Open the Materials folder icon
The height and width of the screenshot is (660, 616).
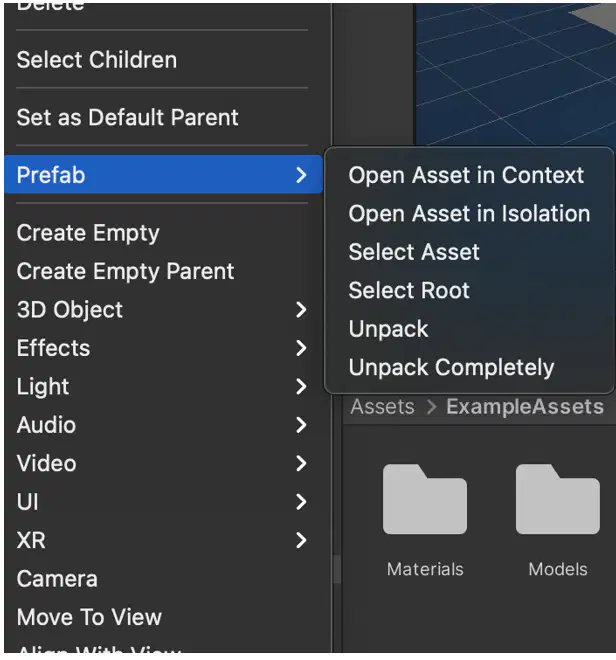(424, 499)
